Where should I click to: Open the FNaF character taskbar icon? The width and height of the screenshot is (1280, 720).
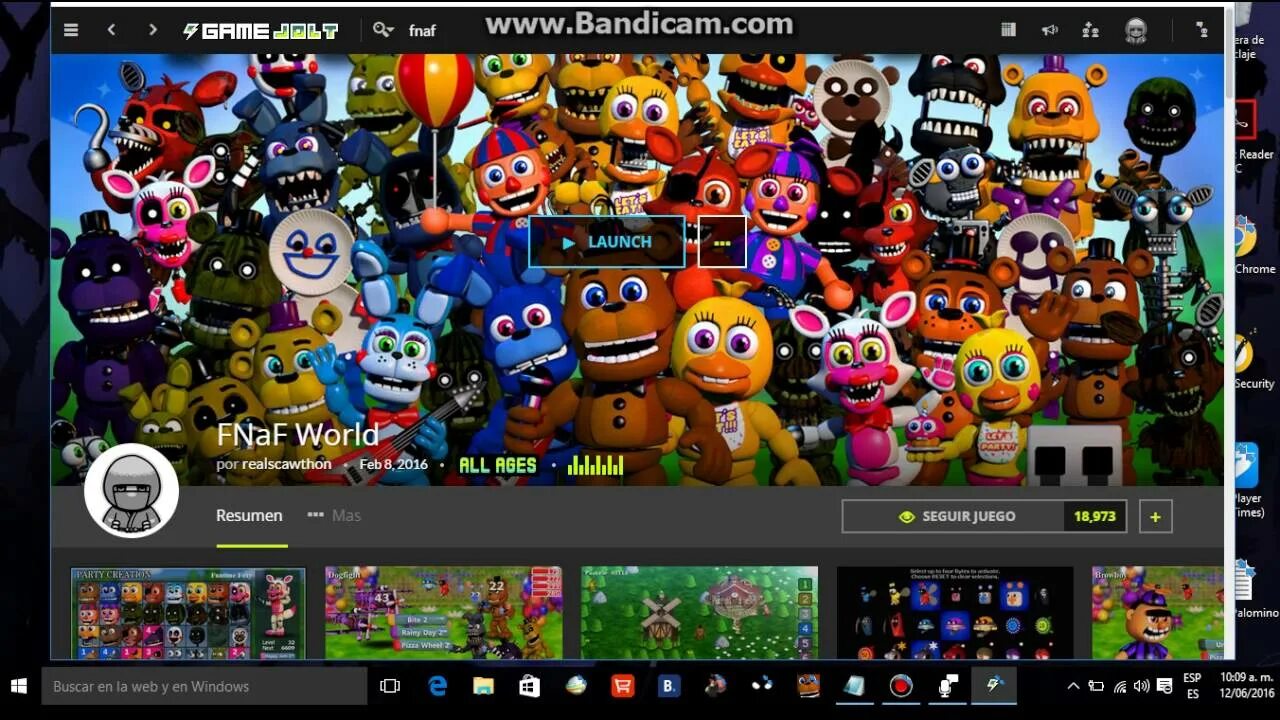(x=808, y=686)
